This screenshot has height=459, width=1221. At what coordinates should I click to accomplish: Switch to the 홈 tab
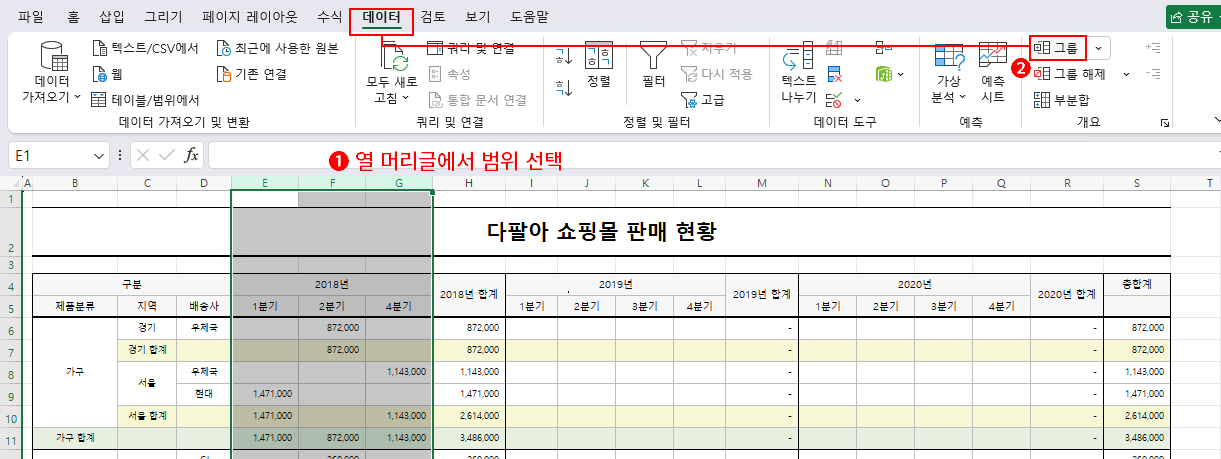pyautogui.click(x=73, y=17)
